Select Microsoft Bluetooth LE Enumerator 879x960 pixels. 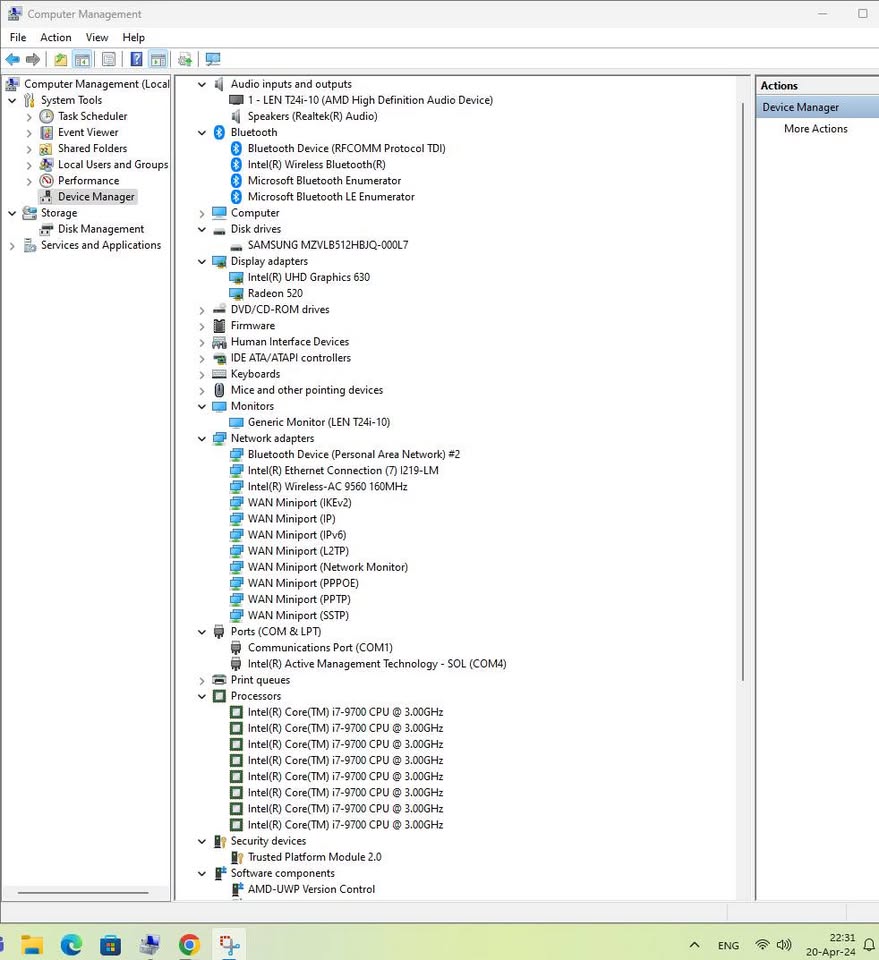pyautogui.click(x=331, y=197)
